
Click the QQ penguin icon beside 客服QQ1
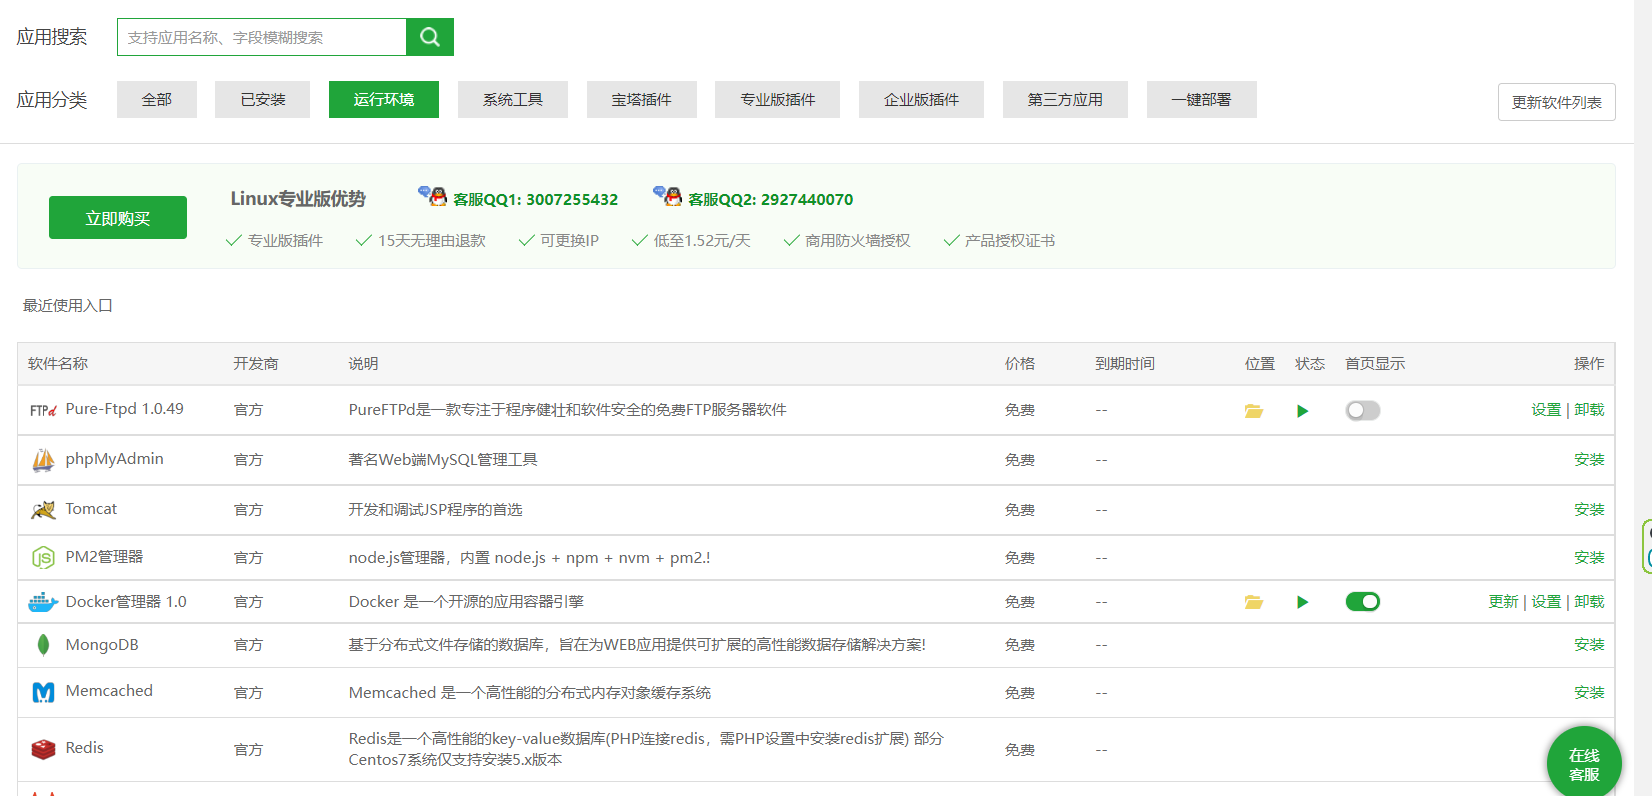pos(433,195)
